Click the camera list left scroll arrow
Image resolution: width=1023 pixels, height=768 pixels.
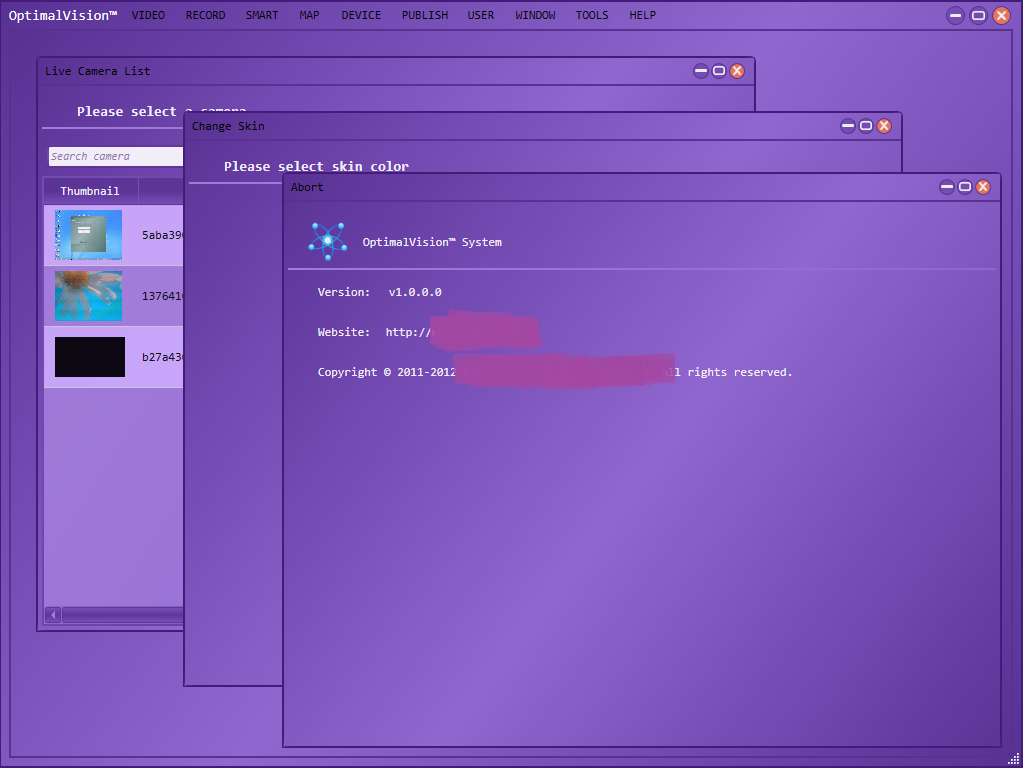coord(53,615)
